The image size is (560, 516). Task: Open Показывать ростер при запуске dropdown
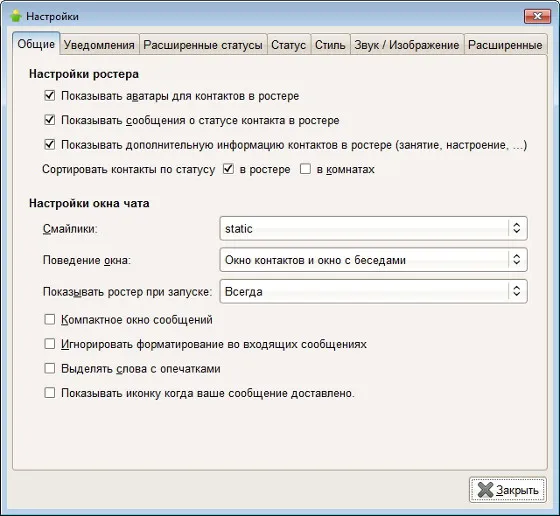[x=373, y=291]
